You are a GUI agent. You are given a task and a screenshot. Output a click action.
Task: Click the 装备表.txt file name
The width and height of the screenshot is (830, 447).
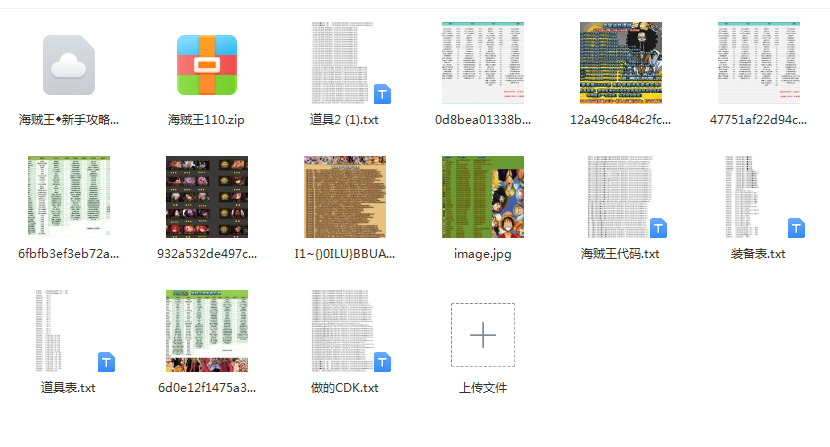pyautogui.click(x=758, y=254)
